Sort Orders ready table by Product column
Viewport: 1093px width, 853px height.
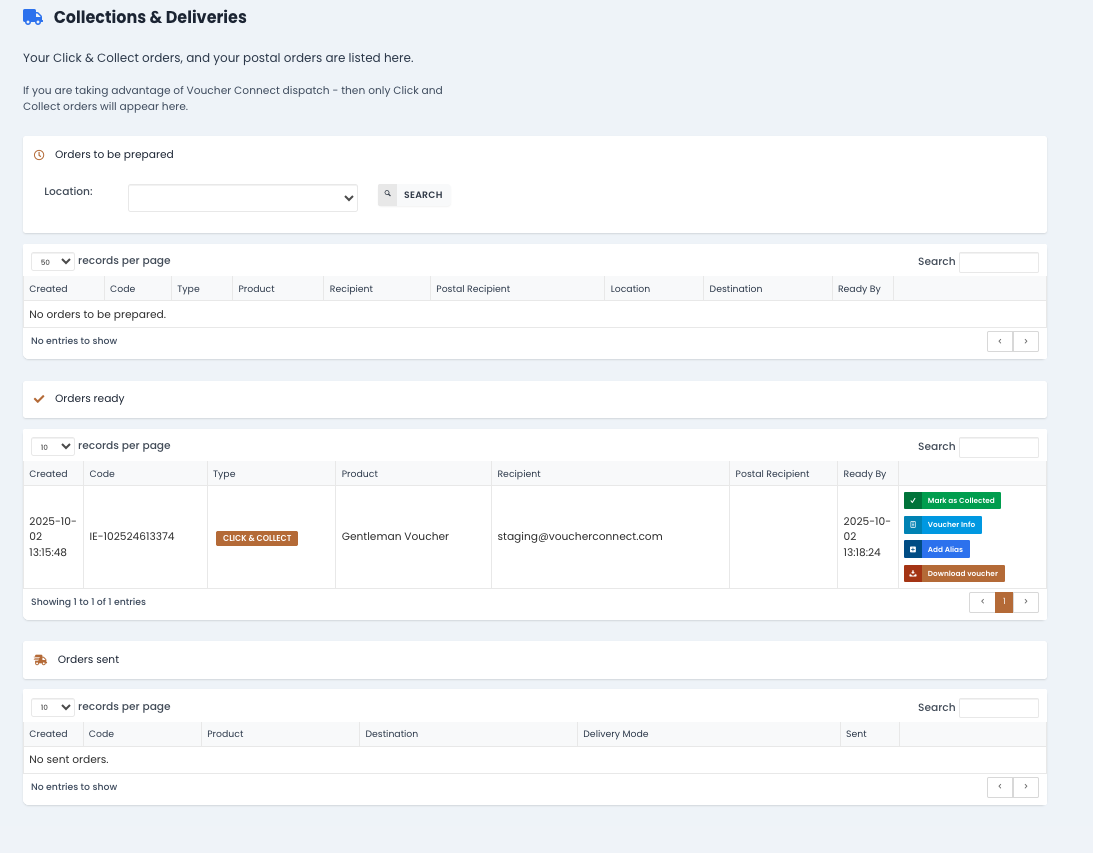360,474
